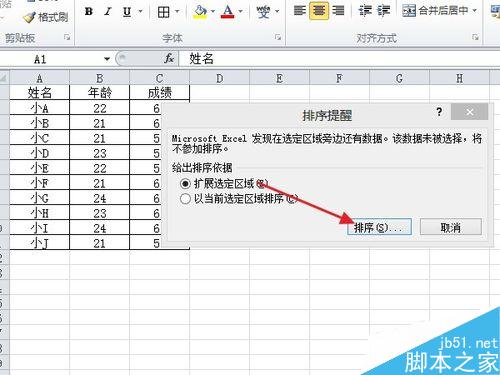Click age cell 22 in 小A row

(99, 108)
